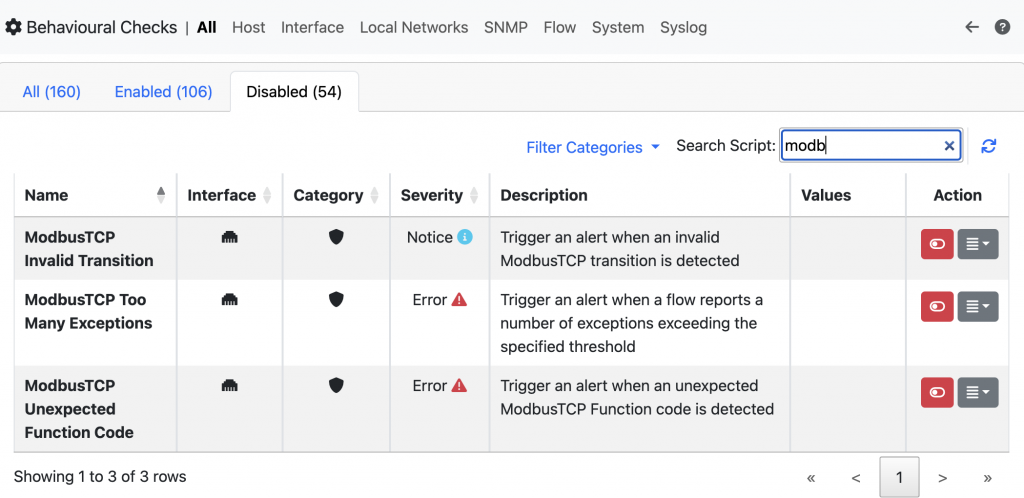1024x498 pixels.
Task: Expand the action dropdown for Too Many Exceptions
Action: (x=978, y=306)
